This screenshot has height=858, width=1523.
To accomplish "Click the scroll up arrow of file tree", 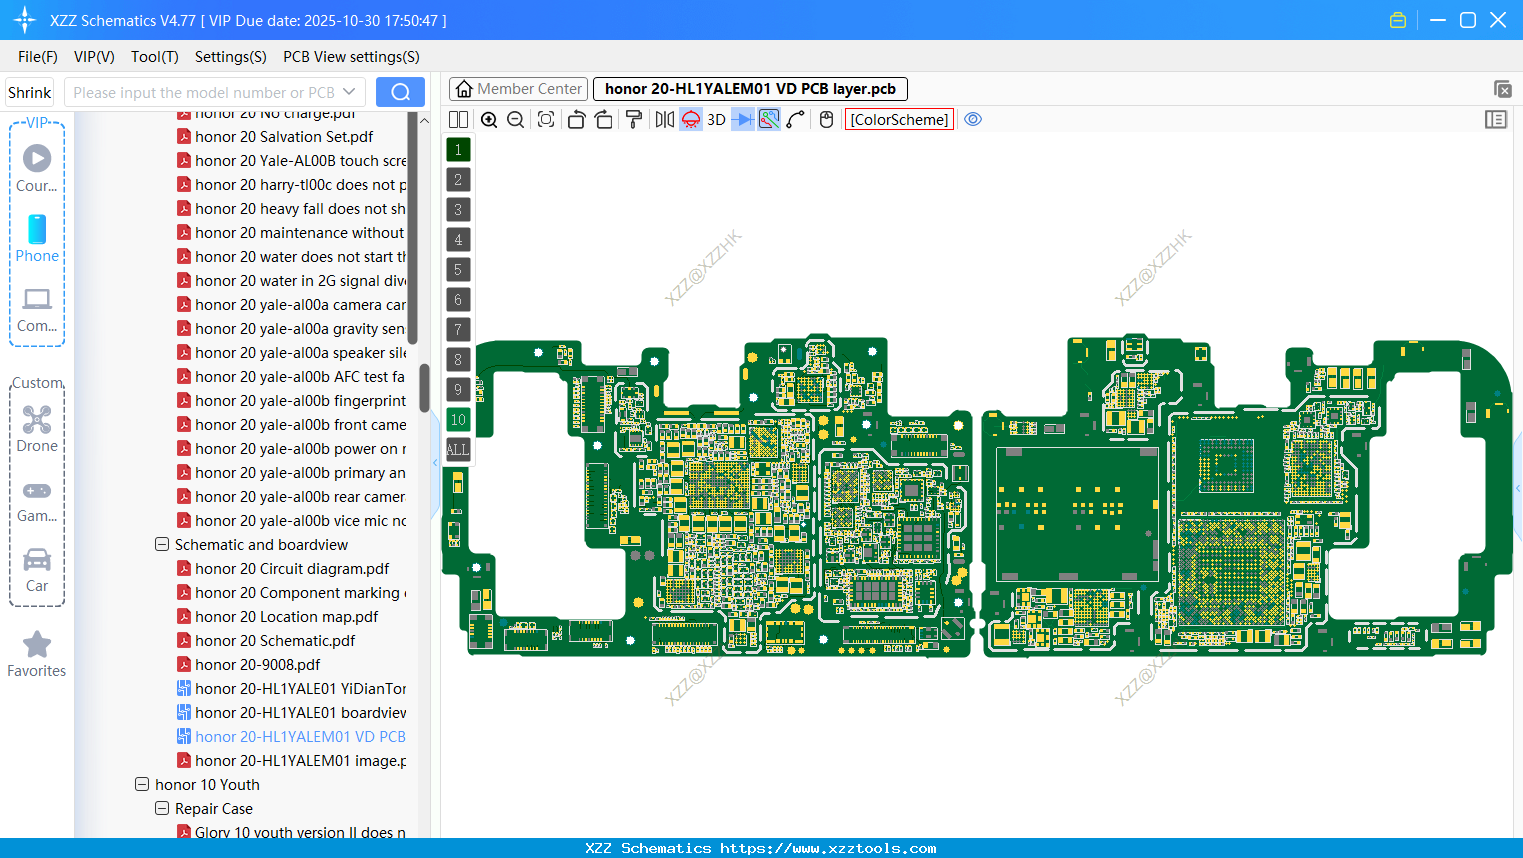I will pyautogui.click(x=424, y=121).
